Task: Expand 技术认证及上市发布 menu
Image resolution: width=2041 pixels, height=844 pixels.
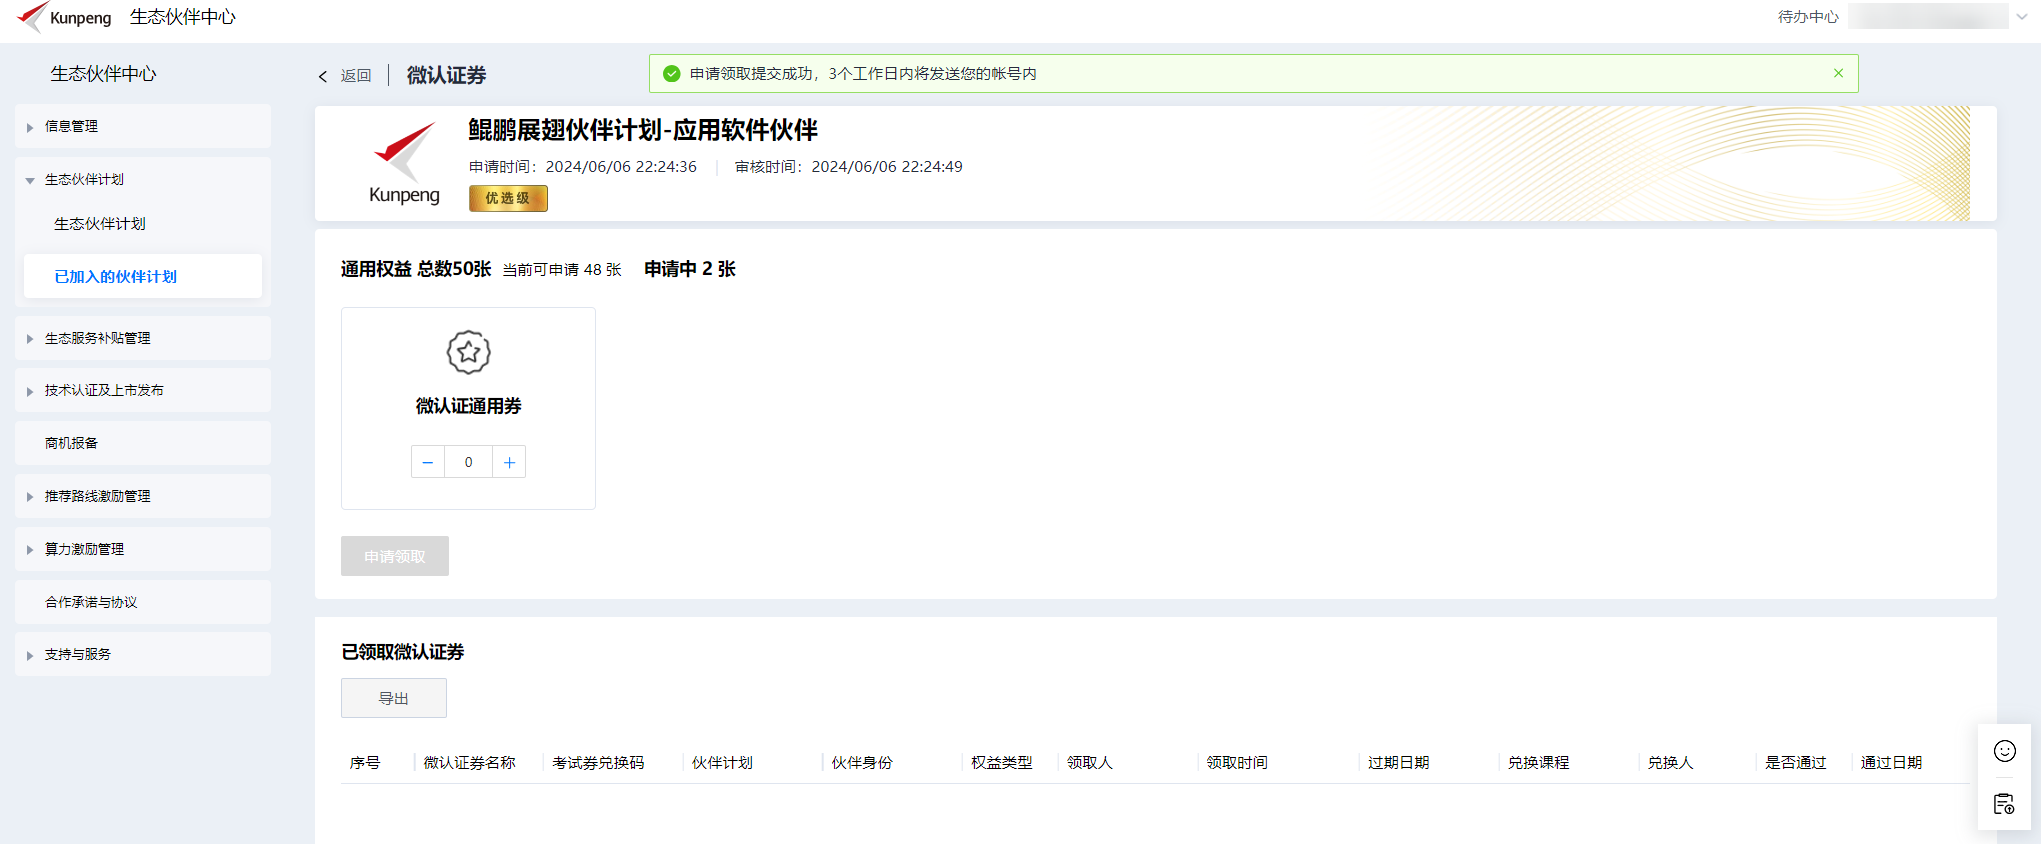Action: [x=143, y=390]
